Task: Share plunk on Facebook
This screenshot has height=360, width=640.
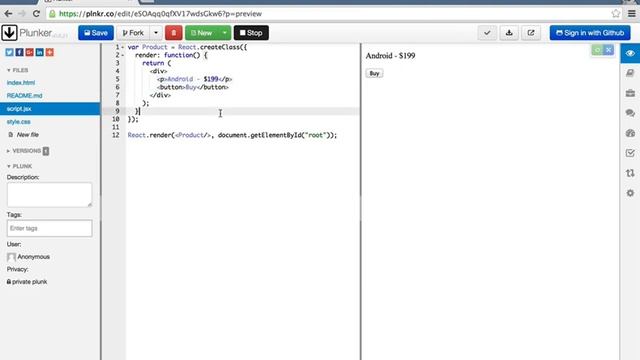Action: (20, 52)
